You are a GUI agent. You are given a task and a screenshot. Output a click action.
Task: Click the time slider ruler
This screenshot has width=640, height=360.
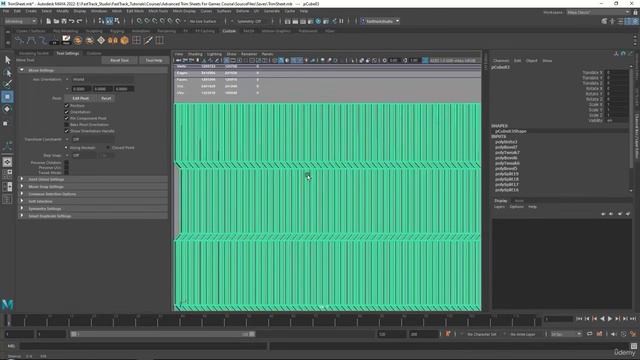point(273,320)
